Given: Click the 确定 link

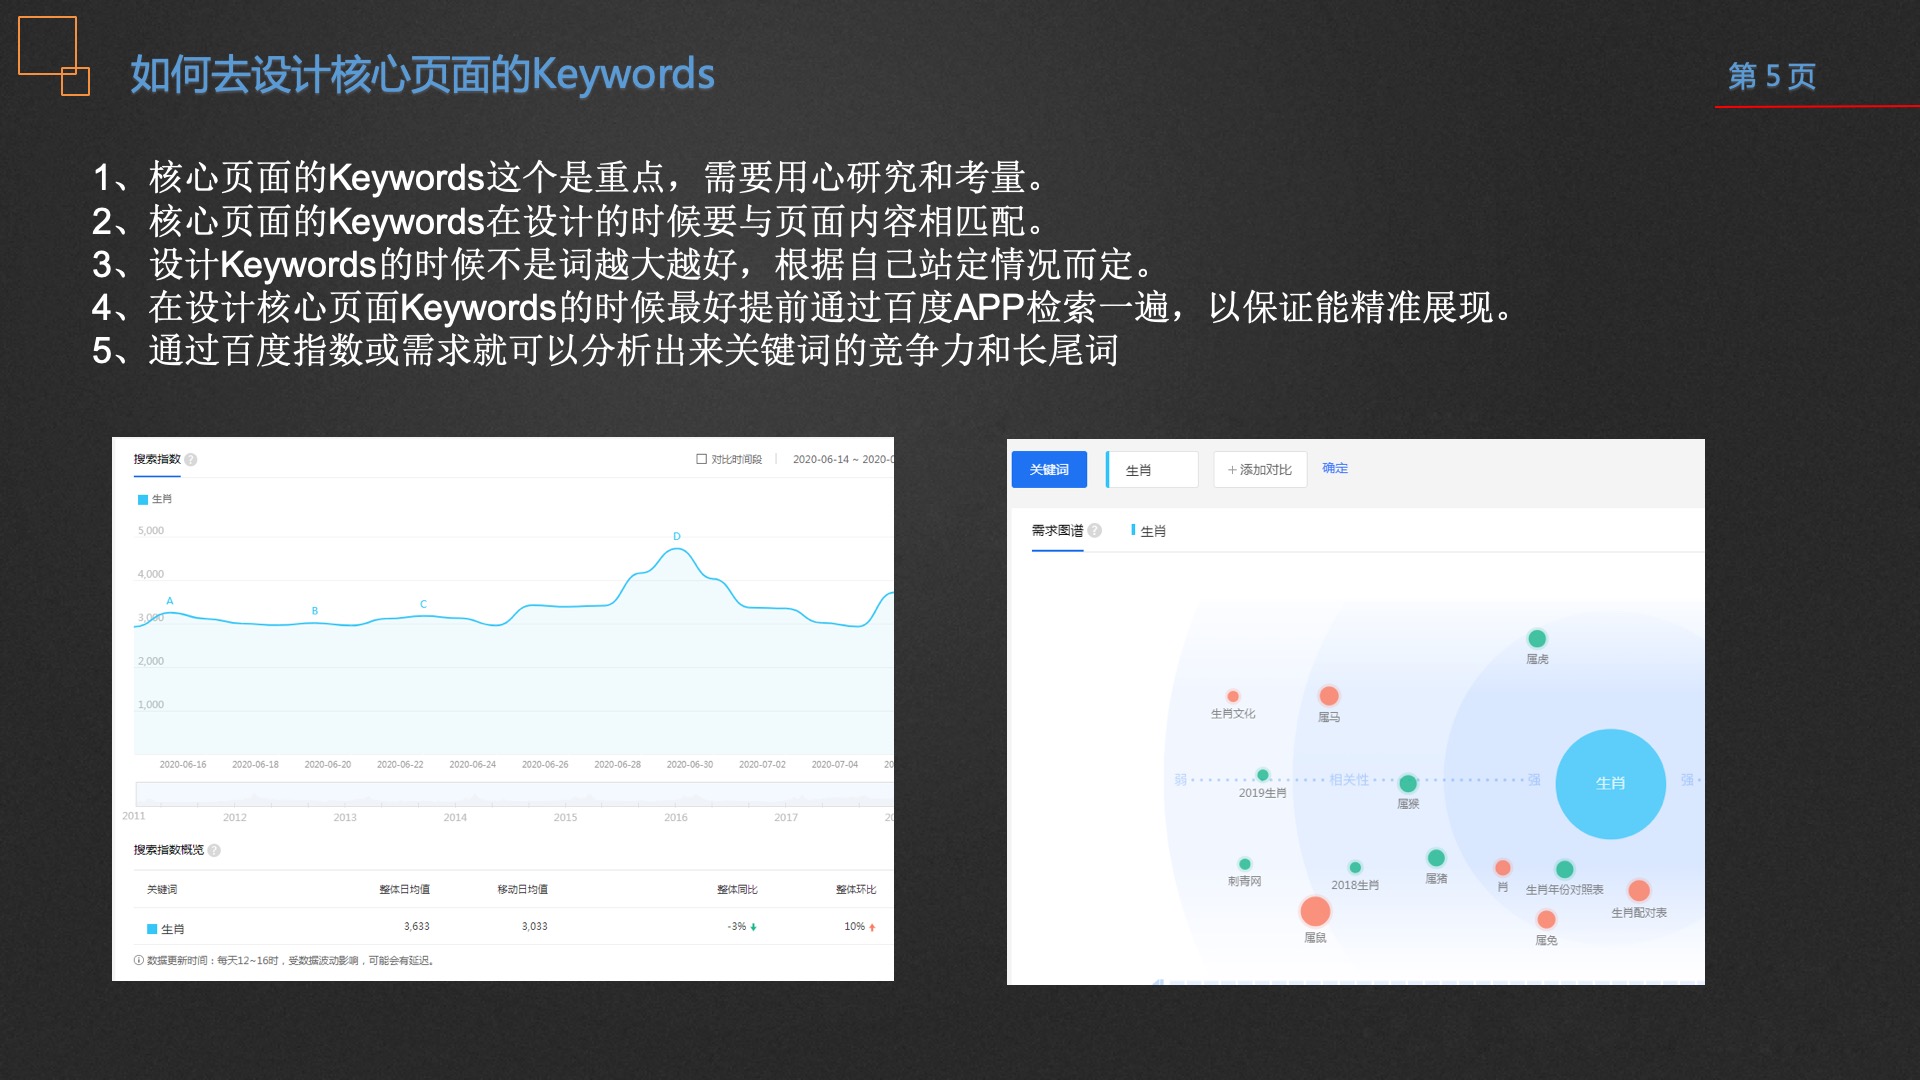Looking at the screenshot, I should 1335,468.
